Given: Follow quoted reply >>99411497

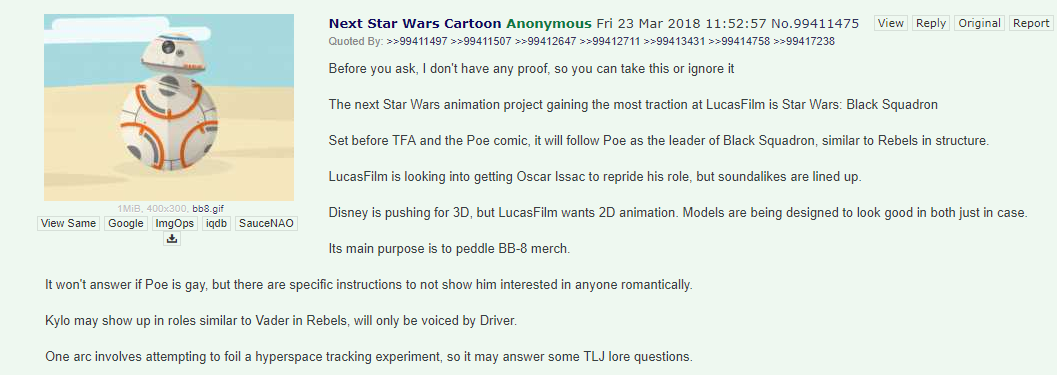Looking at the screenshot, I should click(417, 41).
